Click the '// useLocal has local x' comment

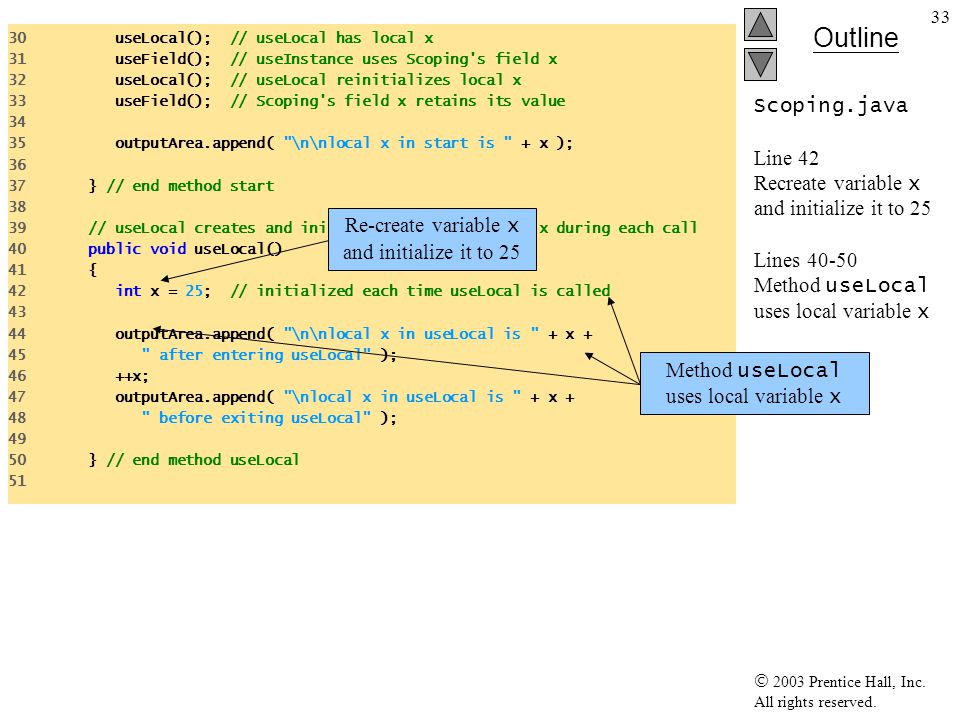click(332, 38)
